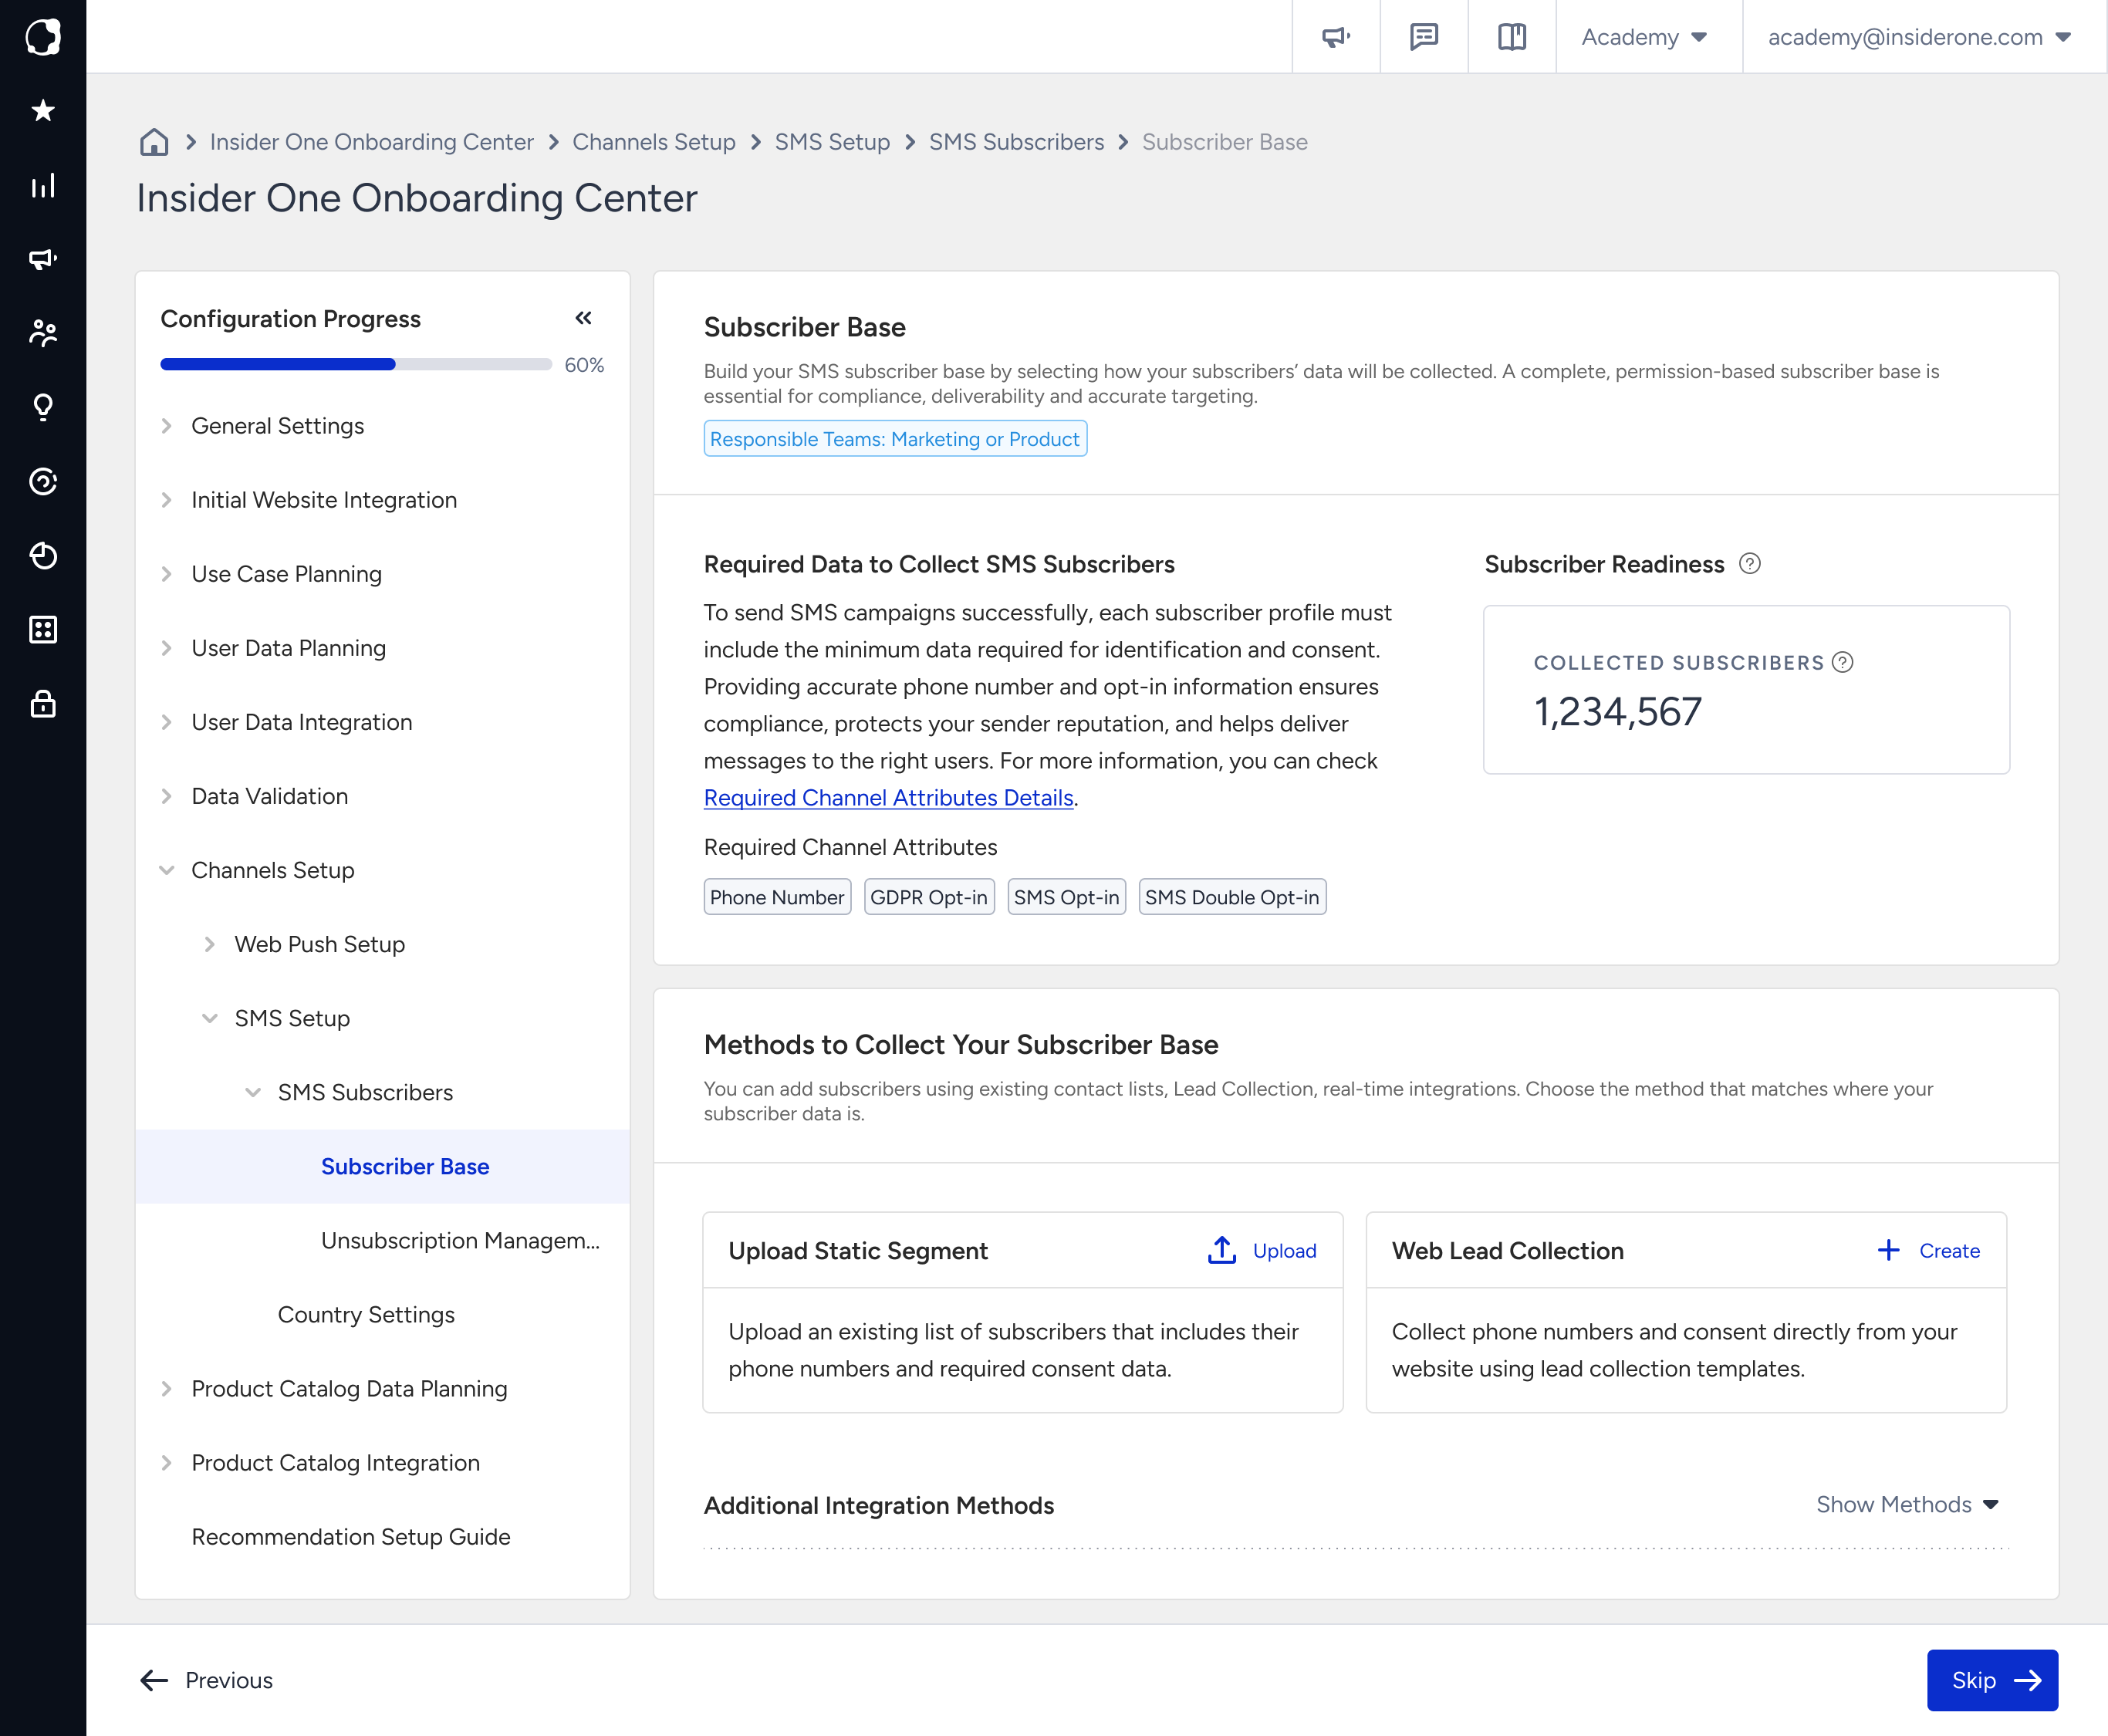This screenshot has height=1736, width=2108.
Task: Click the left arrow beside Previous
Action: tap(154, 1680)
